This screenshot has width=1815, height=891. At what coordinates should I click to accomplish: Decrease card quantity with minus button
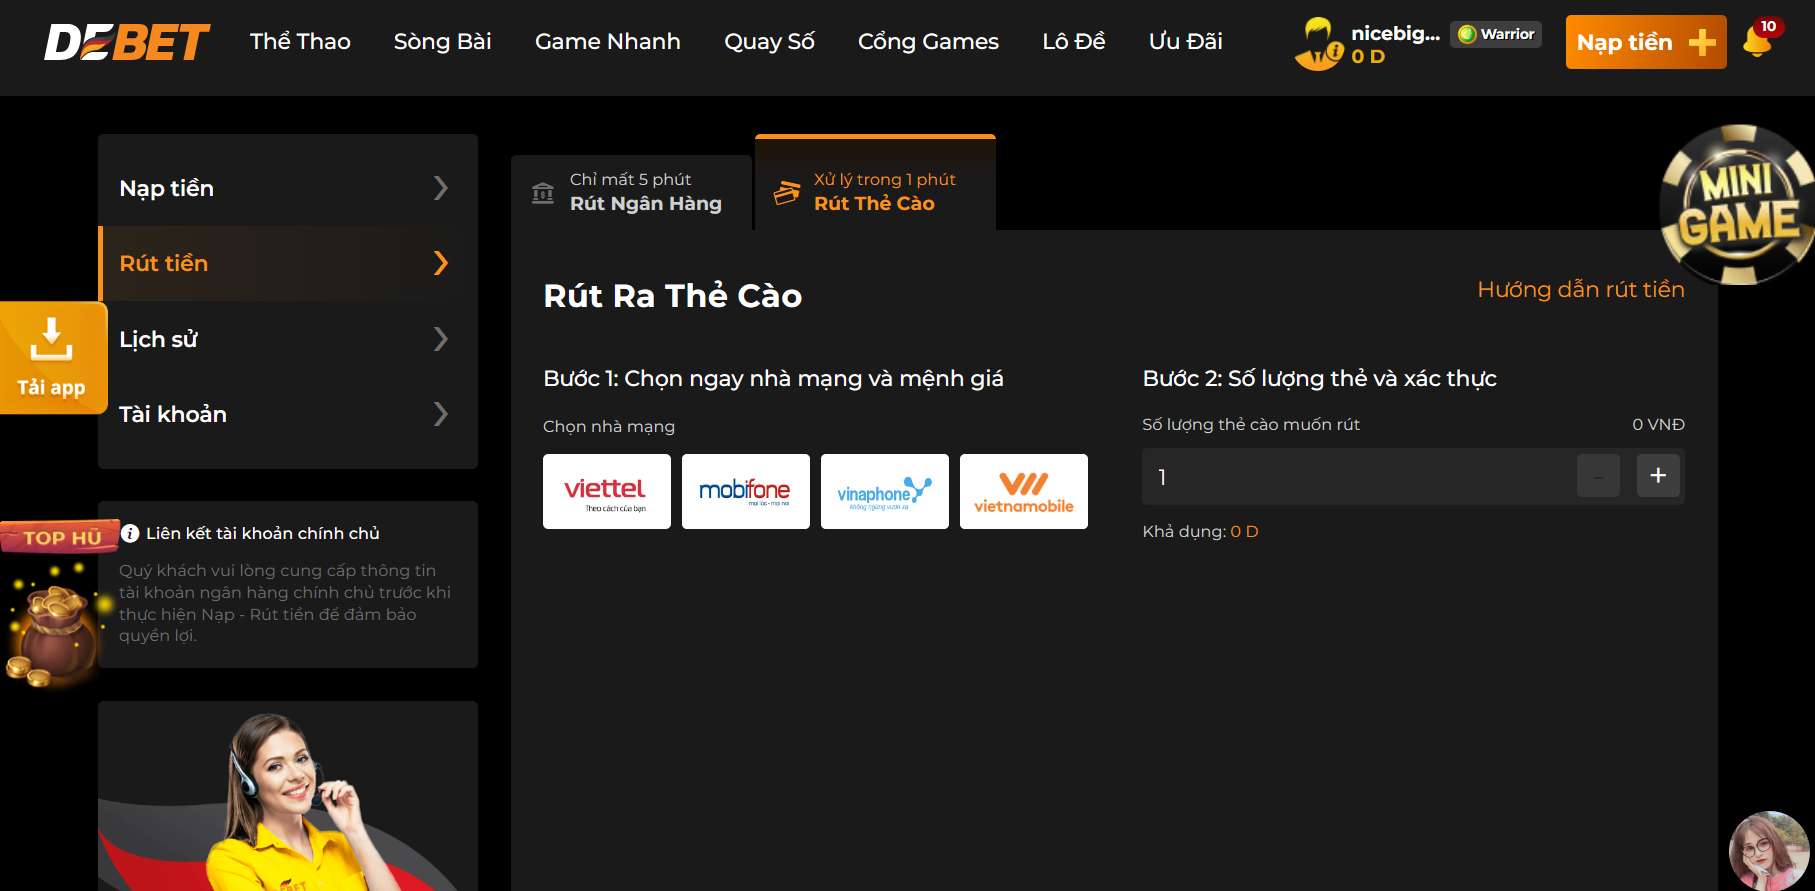pyautogui.click(x=1598, y=476)
